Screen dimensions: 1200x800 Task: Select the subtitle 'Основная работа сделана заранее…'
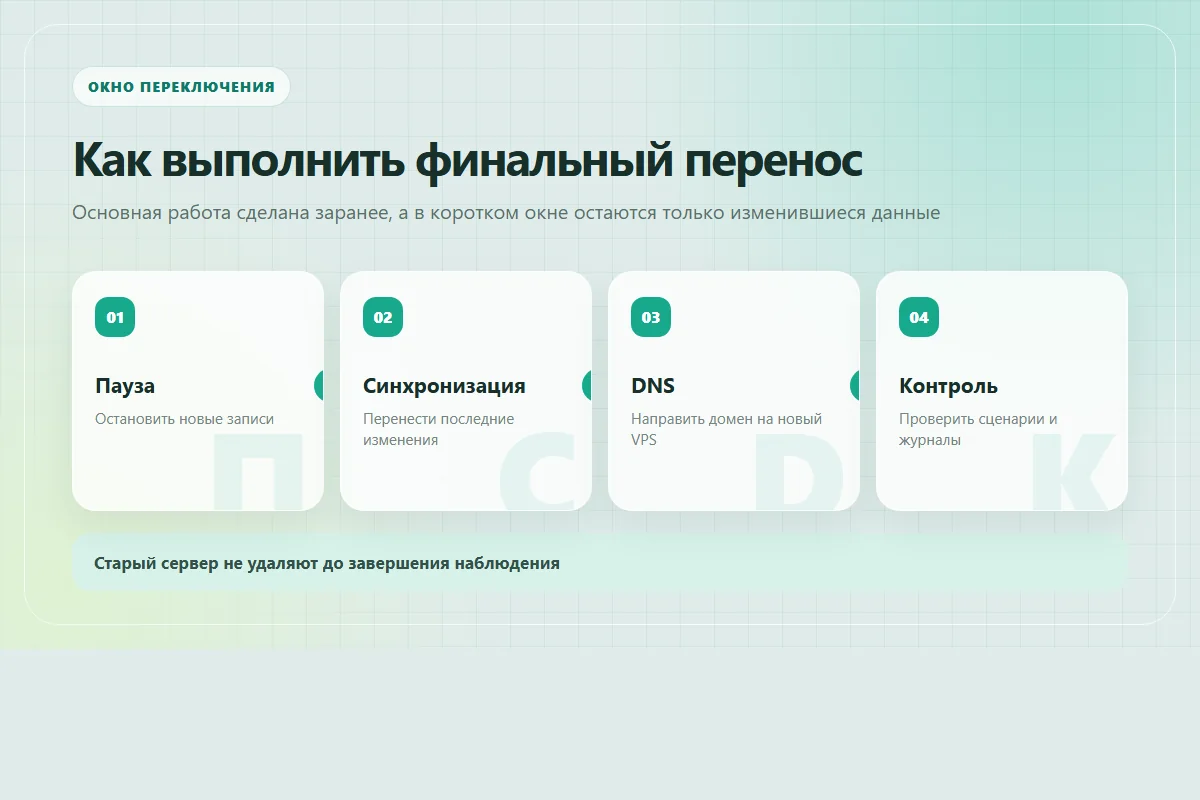(x=506, y=213)
